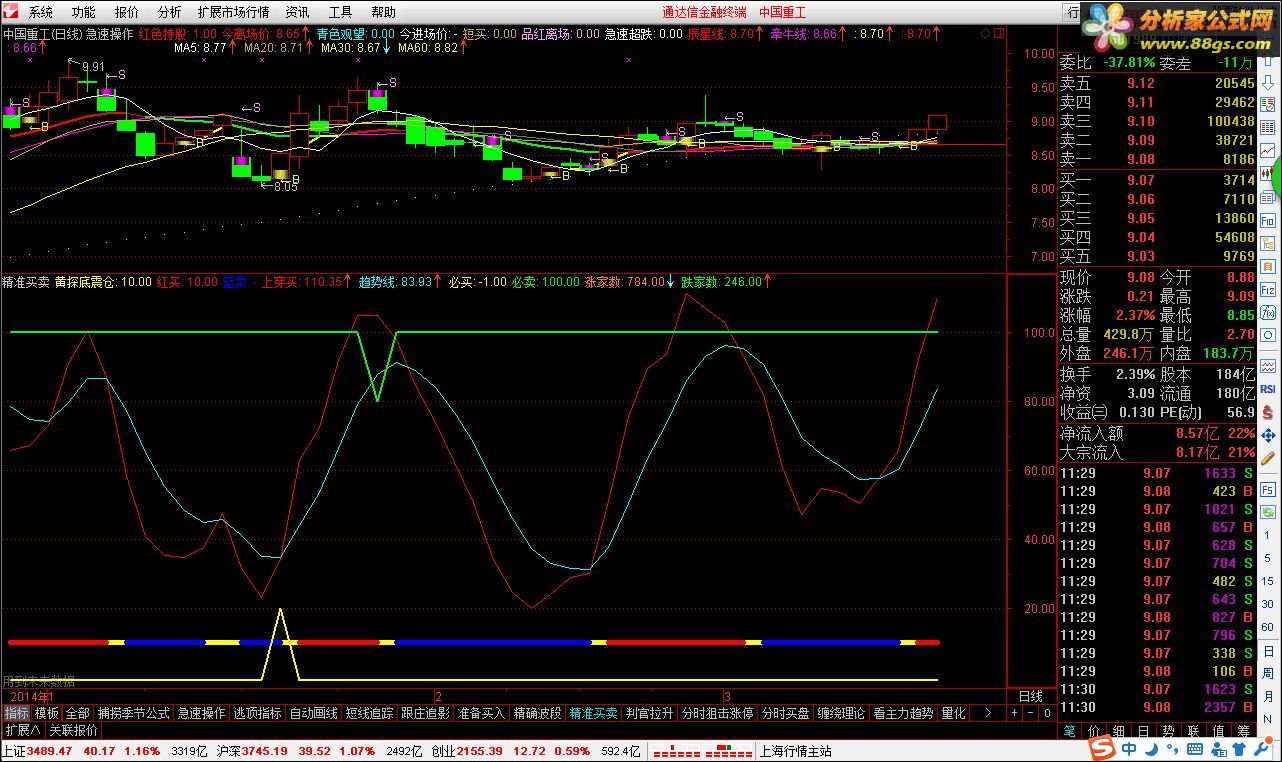Click the green refresh icon
This screenshot has width=1282, height=762.
click(1268, 512)
